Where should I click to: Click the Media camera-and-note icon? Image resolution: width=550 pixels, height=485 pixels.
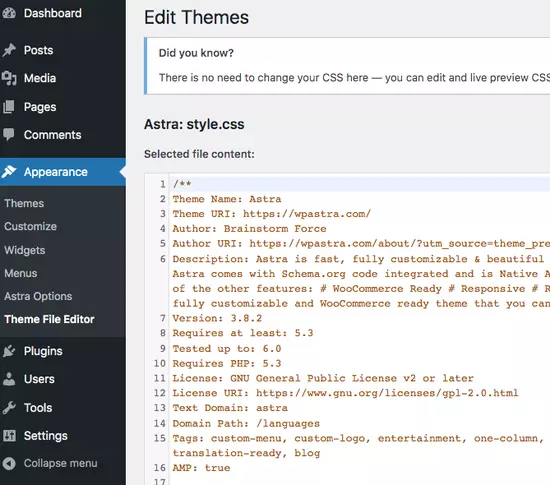(9, 78)
